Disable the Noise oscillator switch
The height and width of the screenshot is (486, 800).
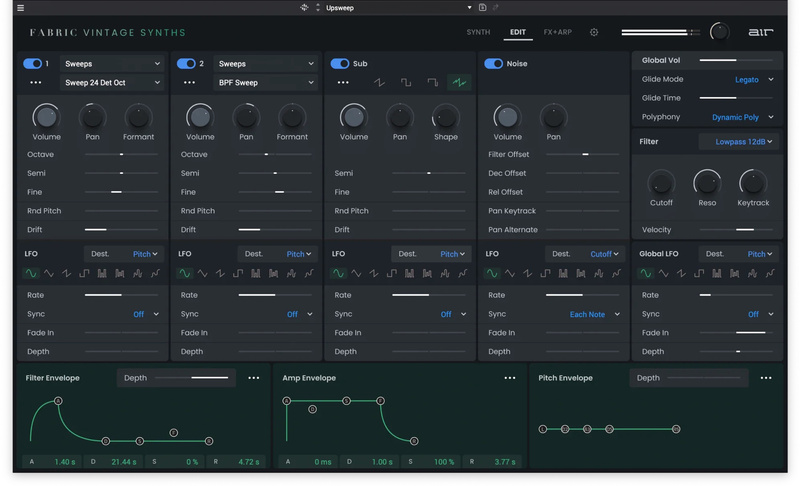pyautogui.click(x=493, y=64)
